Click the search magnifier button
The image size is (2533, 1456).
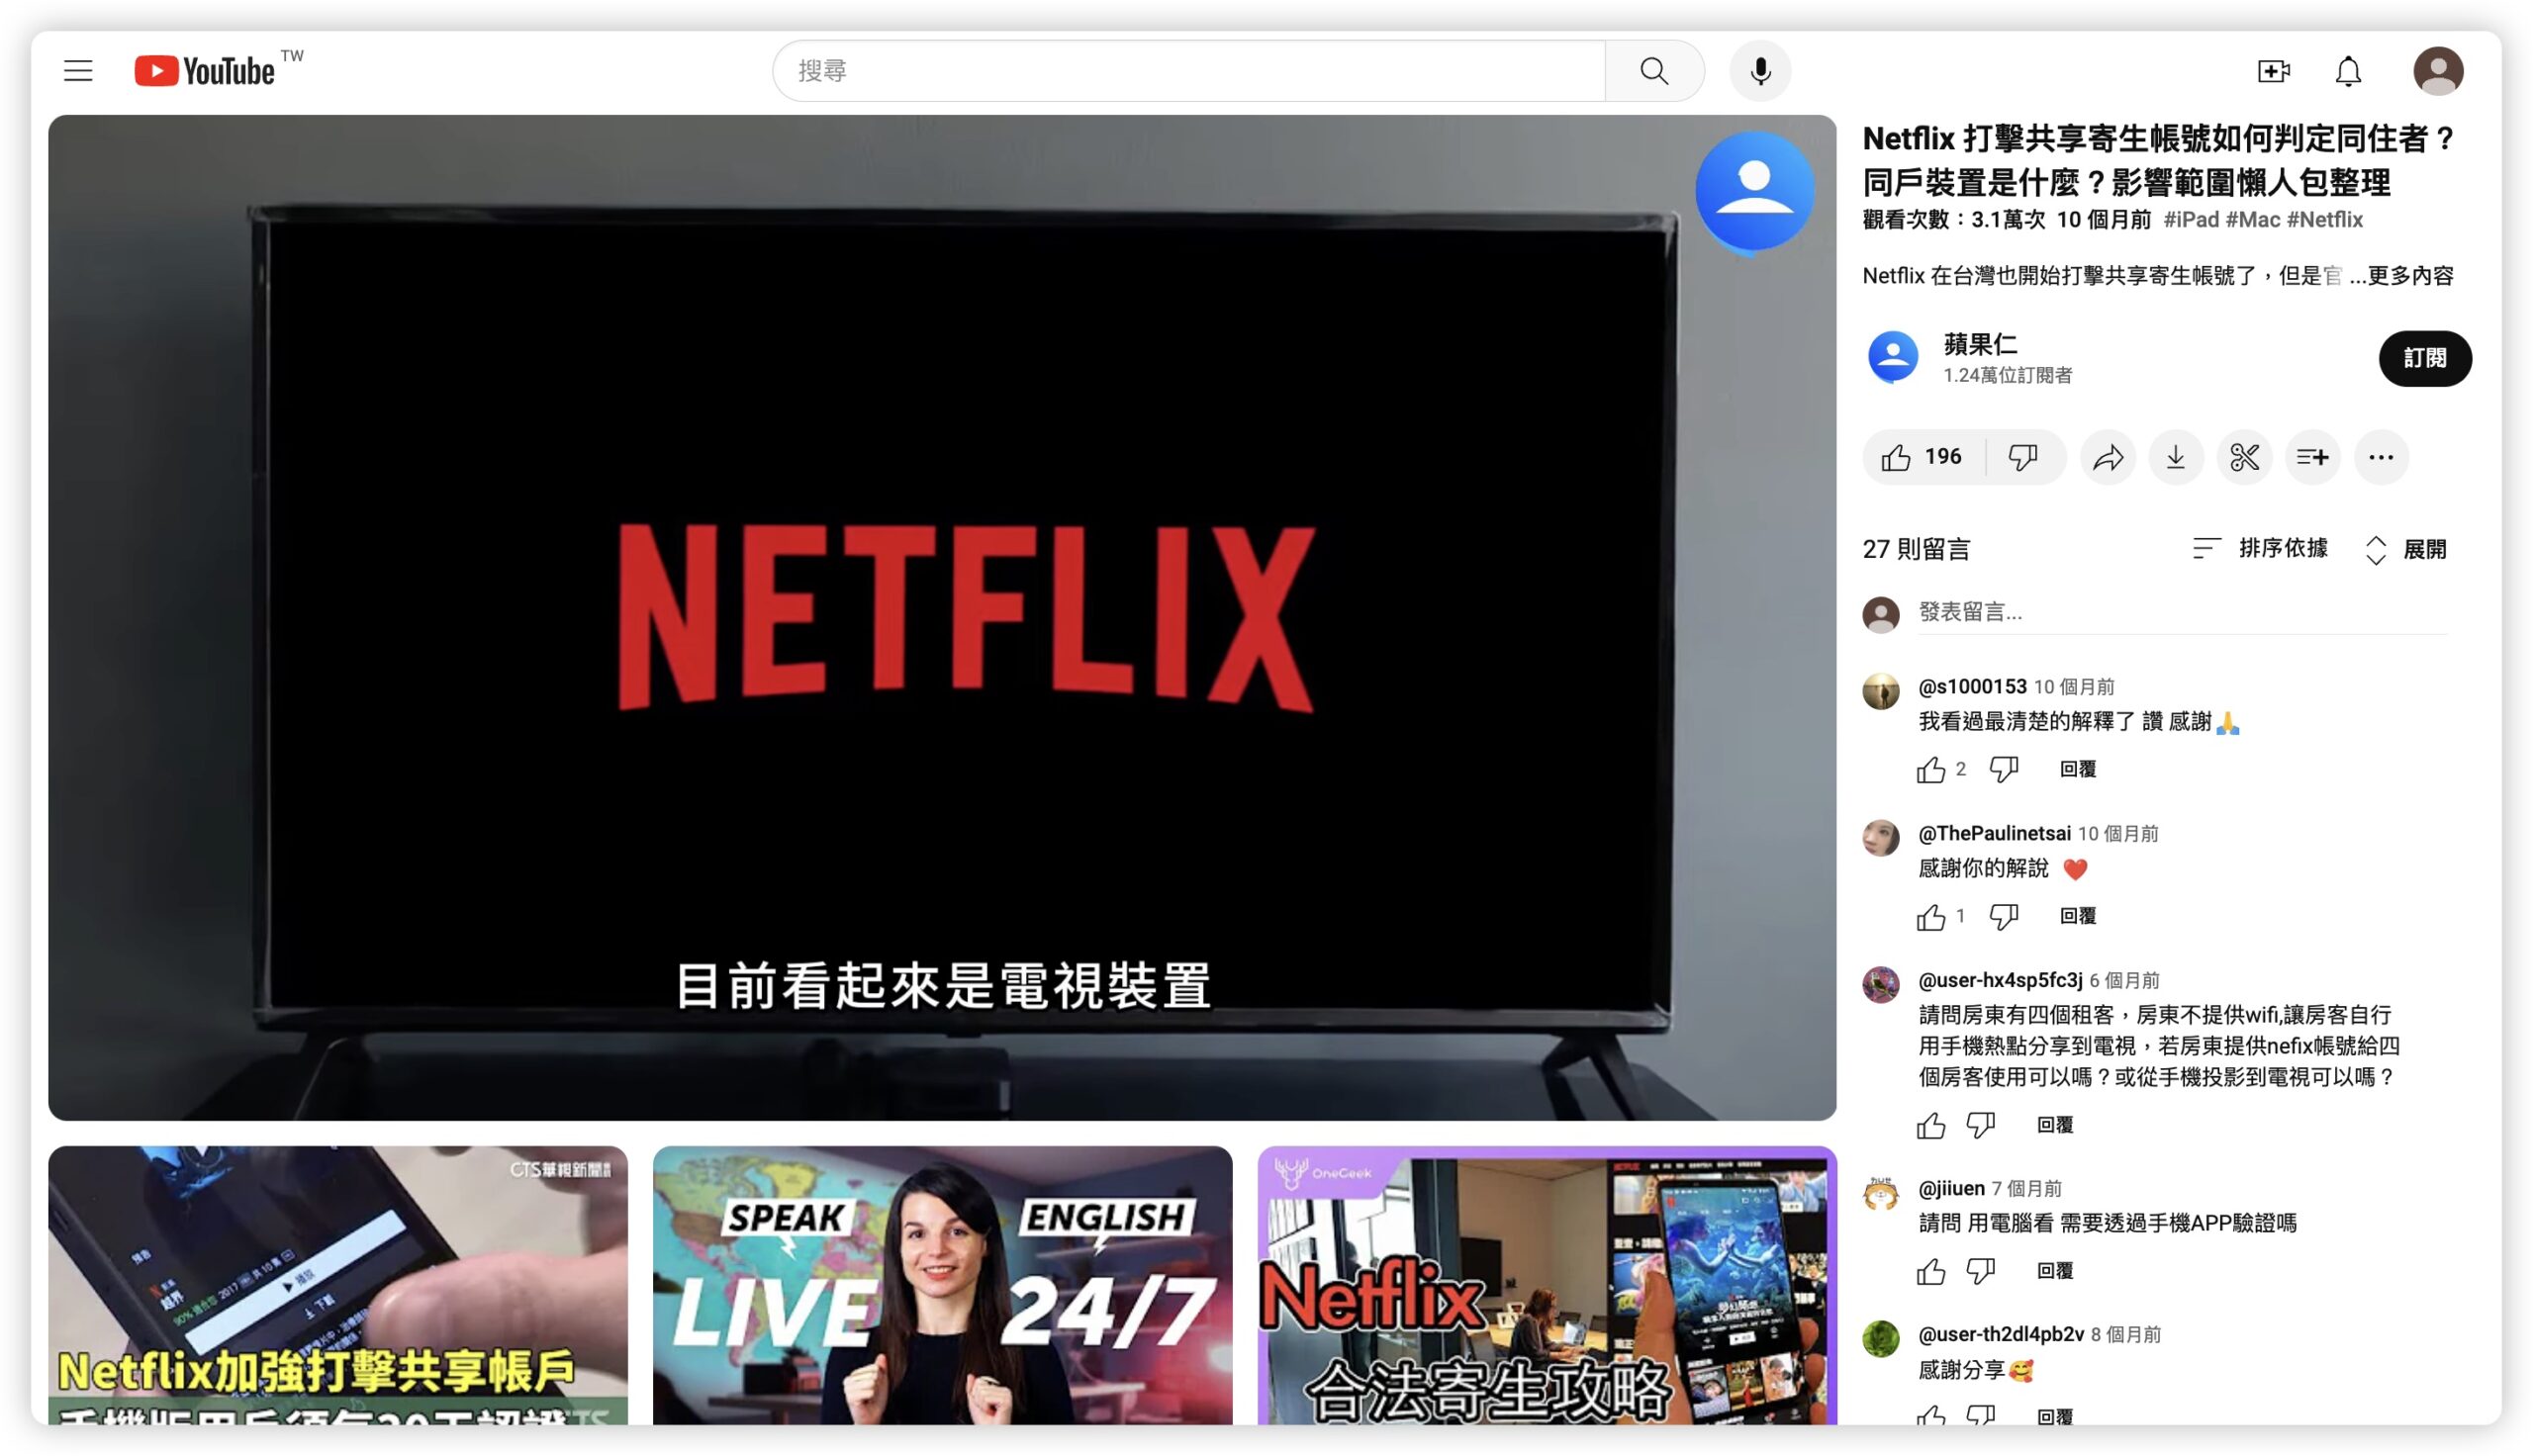(x=1654, y=71)
